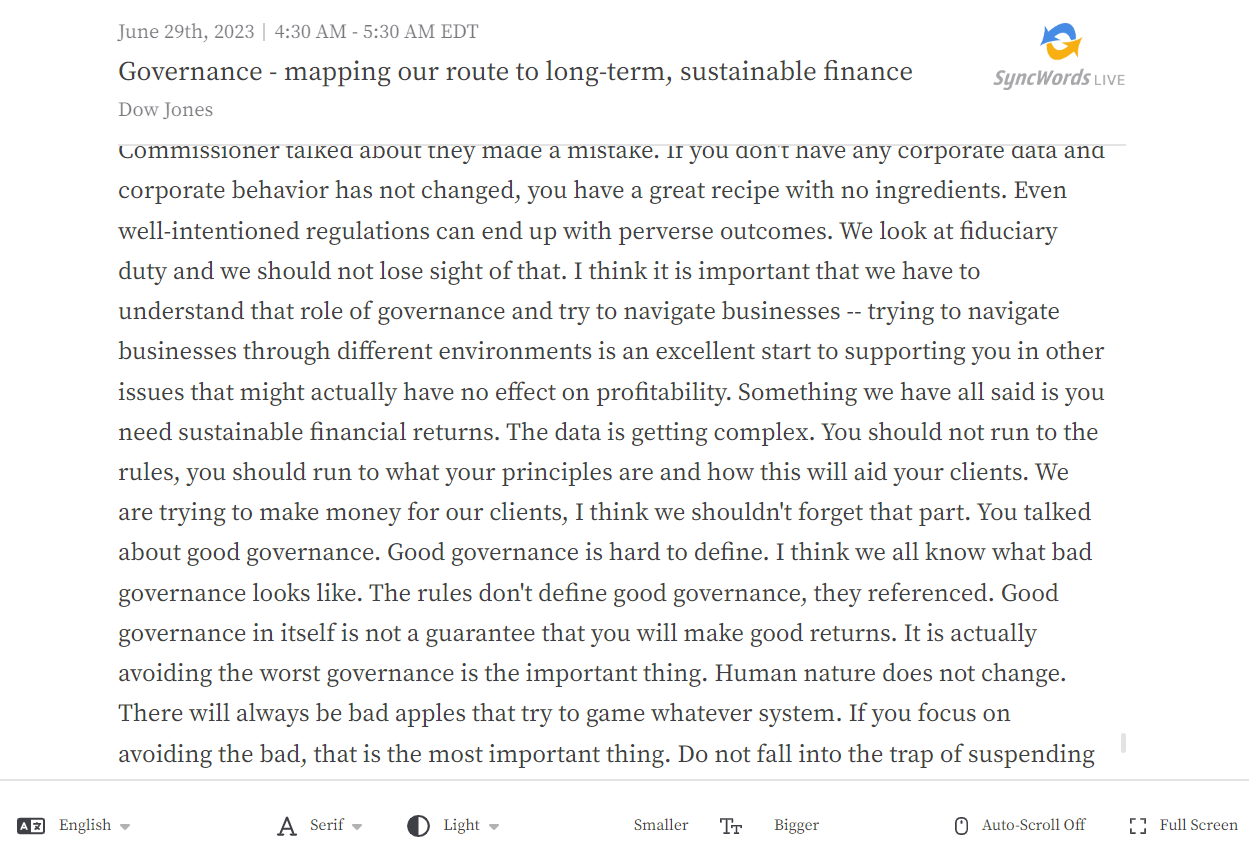Click the June 29th, 2023 date text

(x=186, y=32)
